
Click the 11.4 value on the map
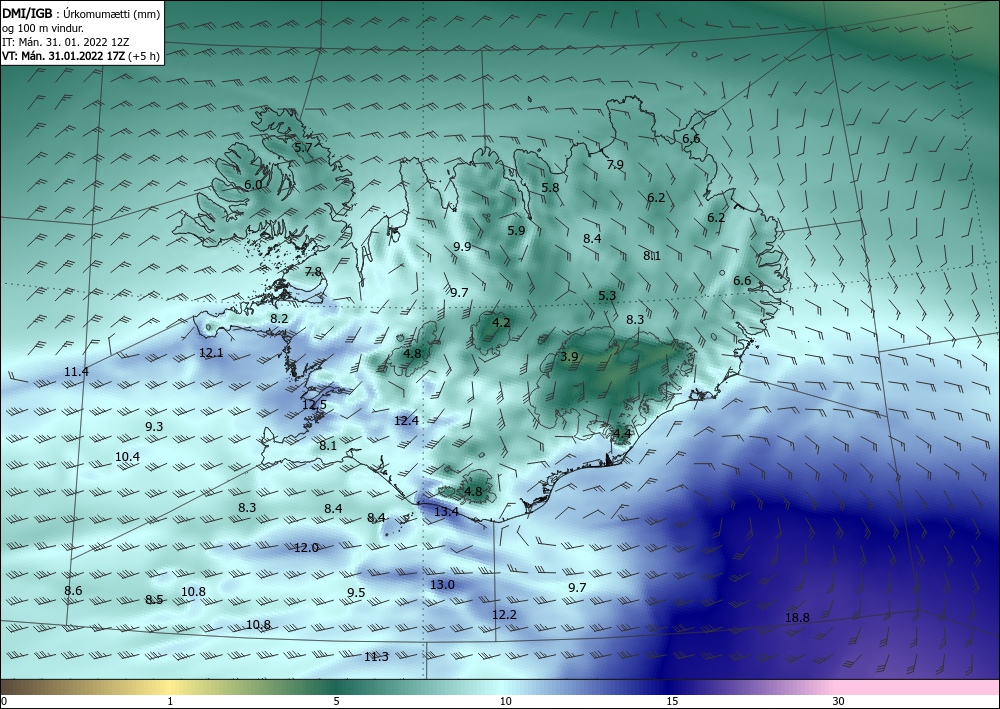(77, 372)
